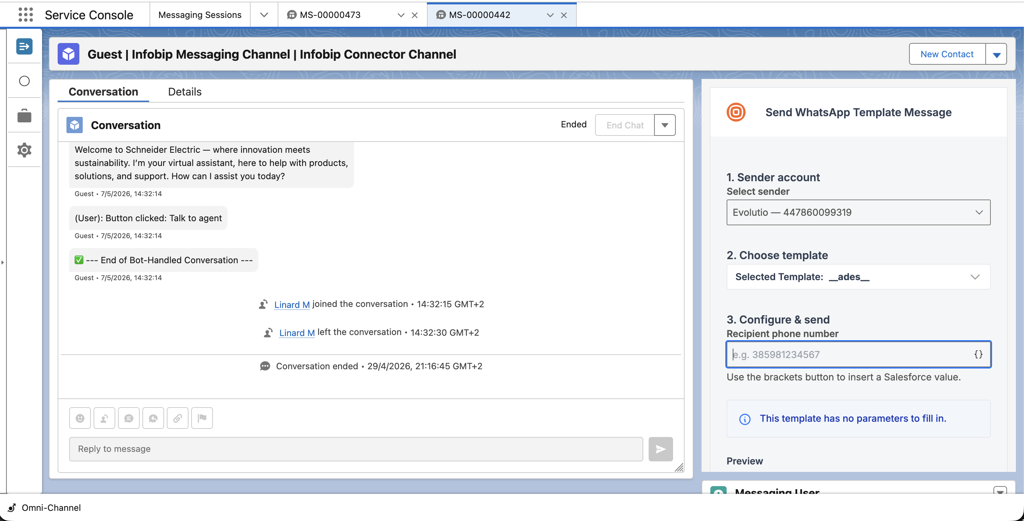Image resolution: width=1024 pixels, height=521 pixels.
Task: Open Omni-Channel utility bar item
Action: [44, 507]
